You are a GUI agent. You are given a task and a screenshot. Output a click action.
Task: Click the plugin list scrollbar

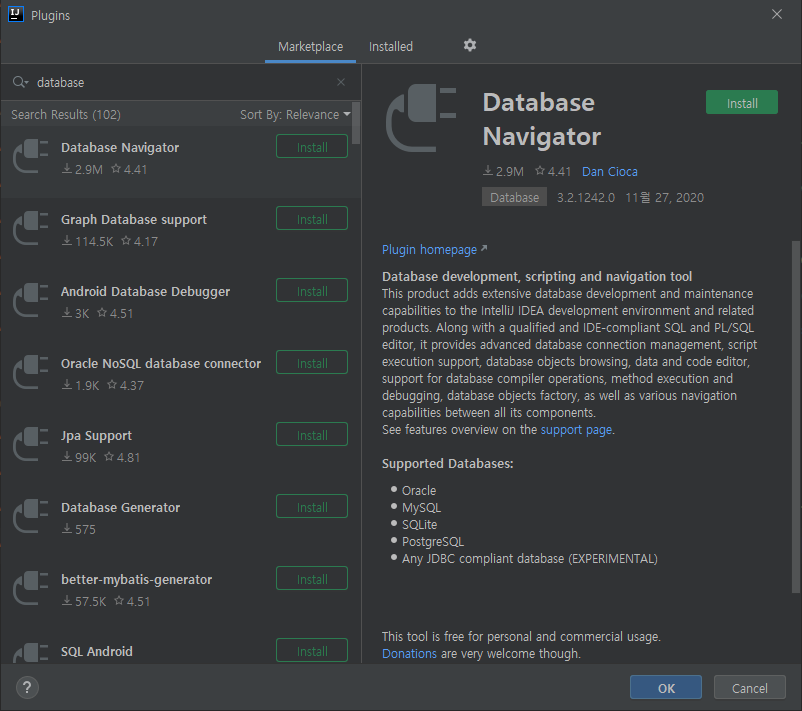click(355, 123)
